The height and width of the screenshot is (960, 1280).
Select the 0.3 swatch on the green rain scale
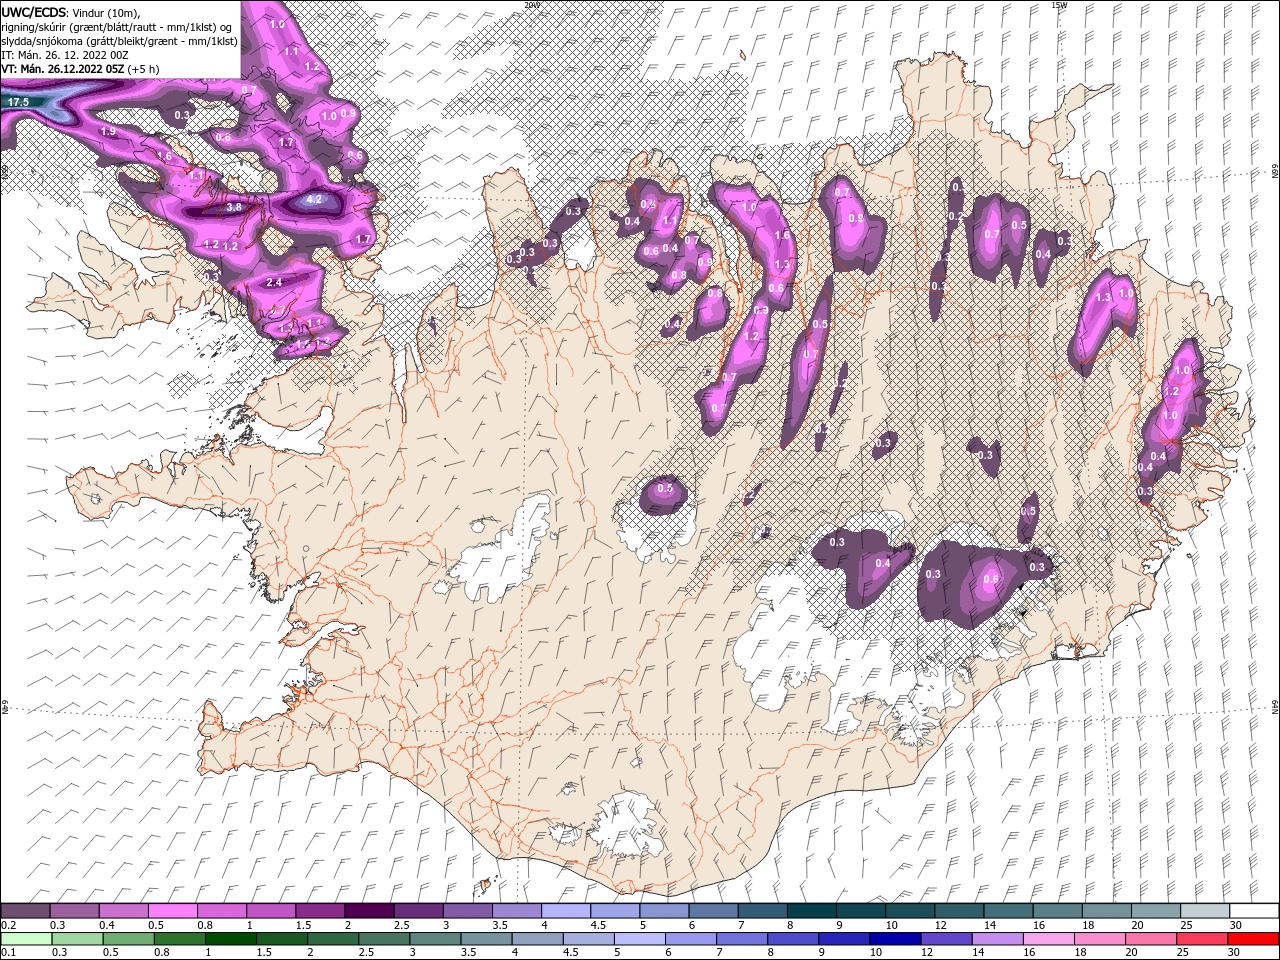point(77,939)
